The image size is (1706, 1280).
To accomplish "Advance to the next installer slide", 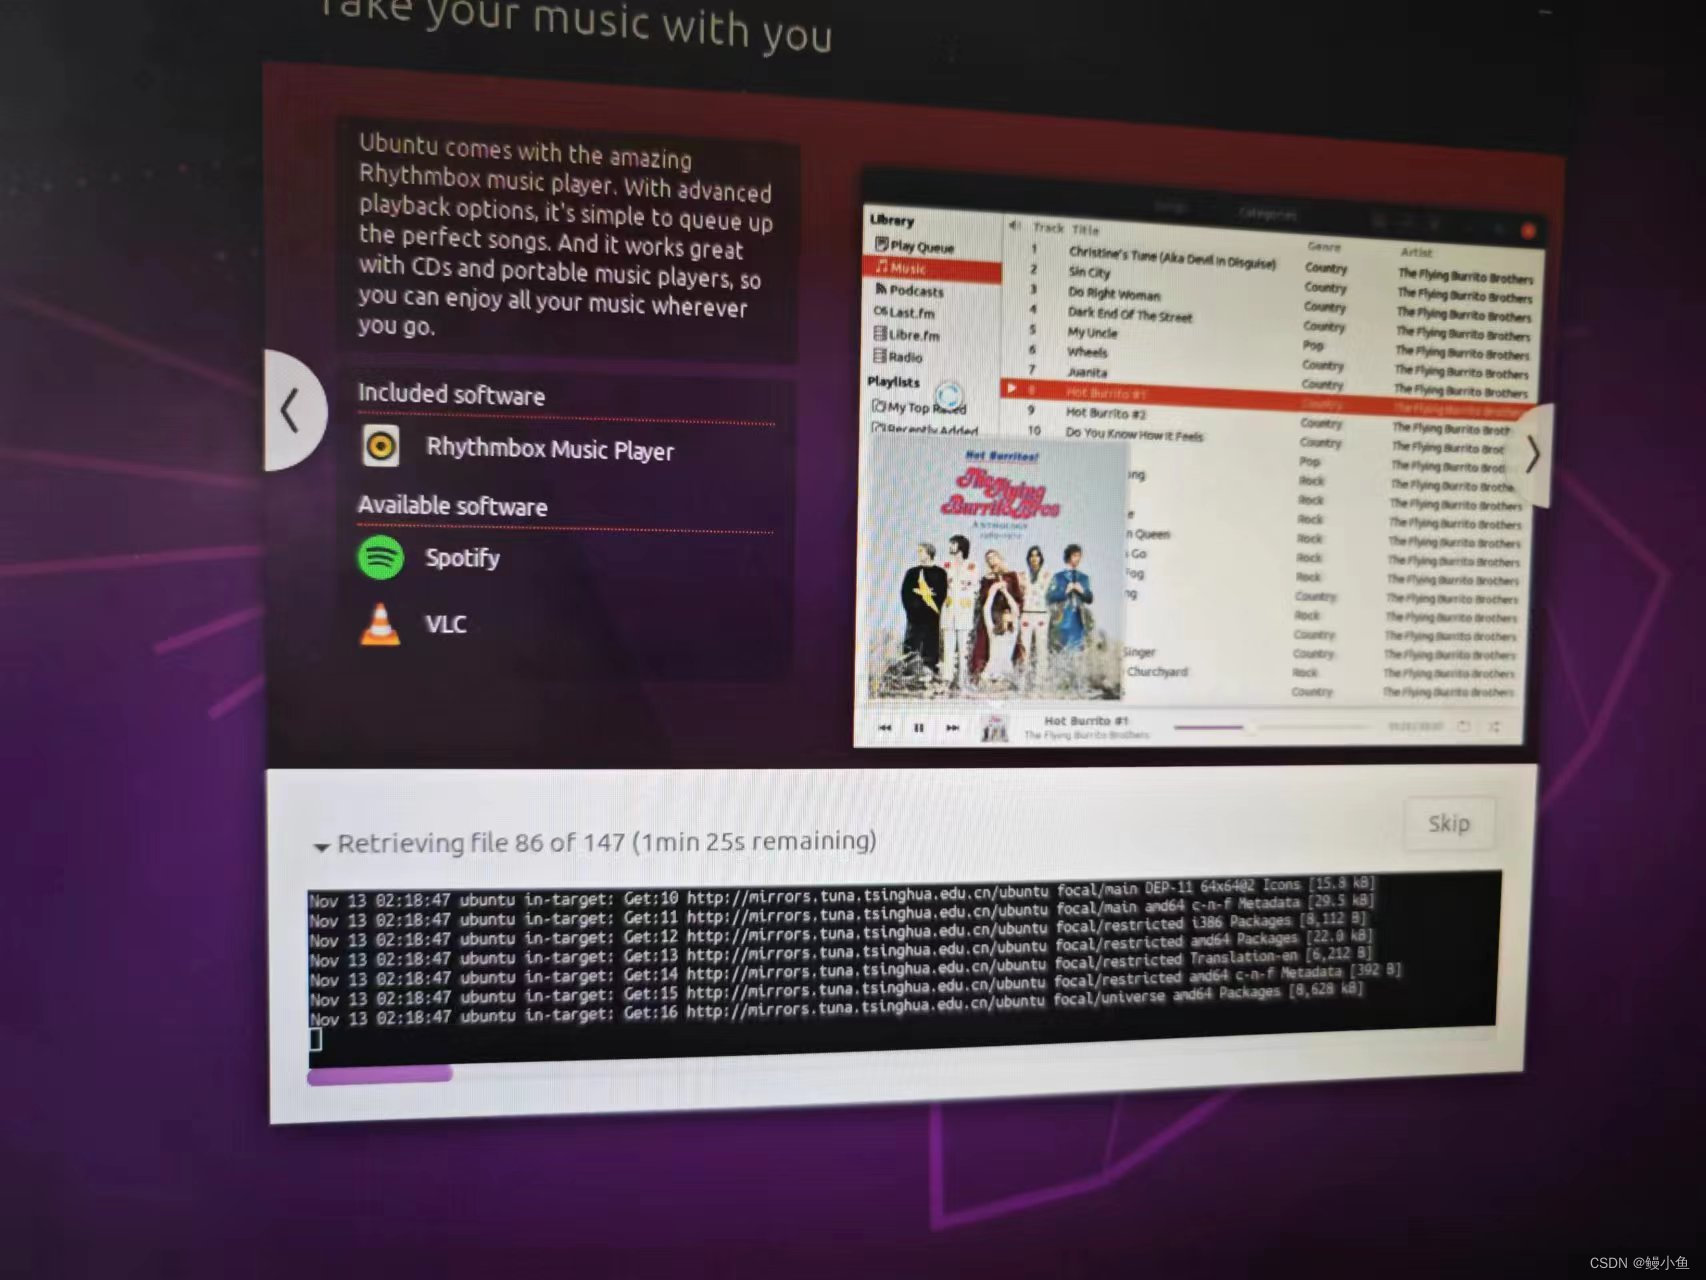I will pyautogui.click(x=1531, y=456).
